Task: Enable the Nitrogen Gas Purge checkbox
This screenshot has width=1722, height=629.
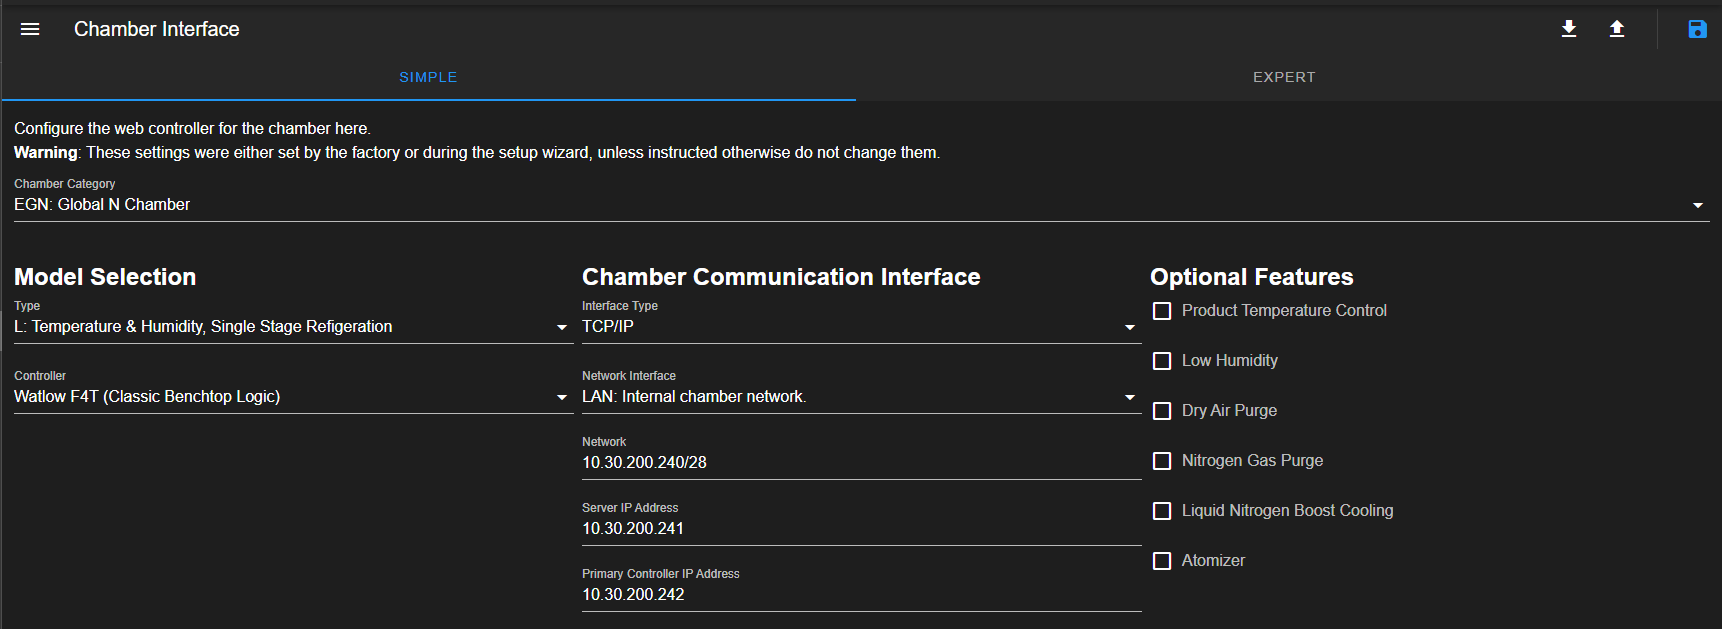Action: coord(1162,461)
